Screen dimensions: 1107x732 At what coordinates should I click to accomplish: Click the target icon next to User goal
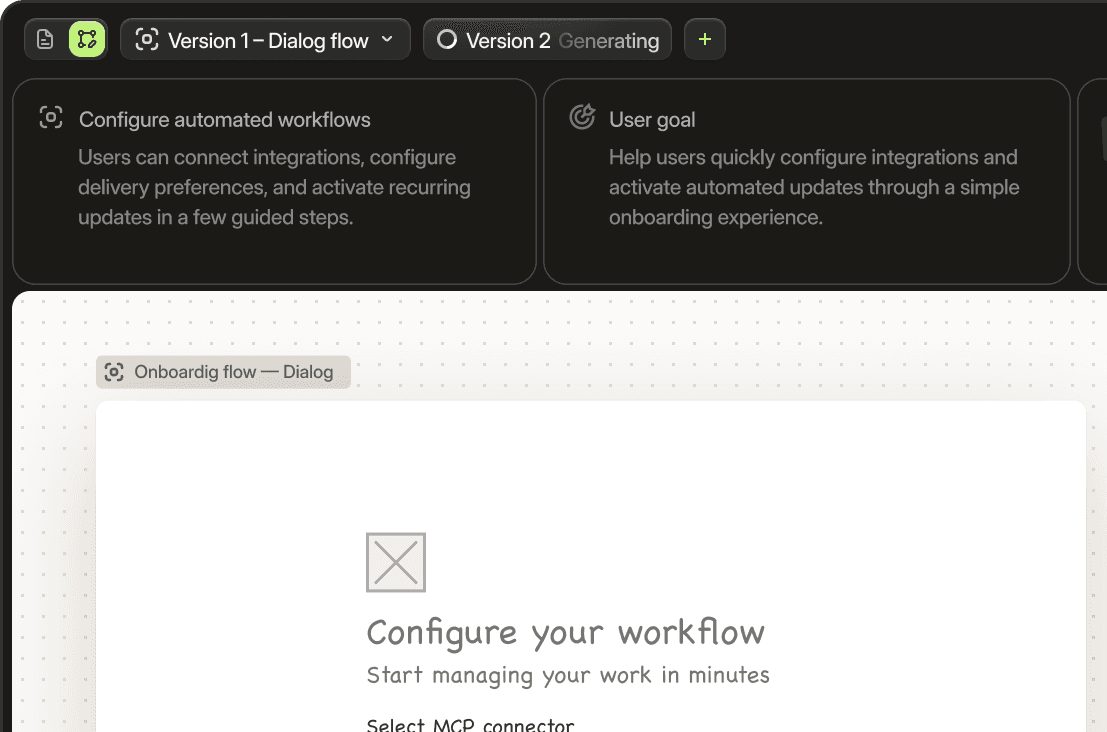pos(582,117)
